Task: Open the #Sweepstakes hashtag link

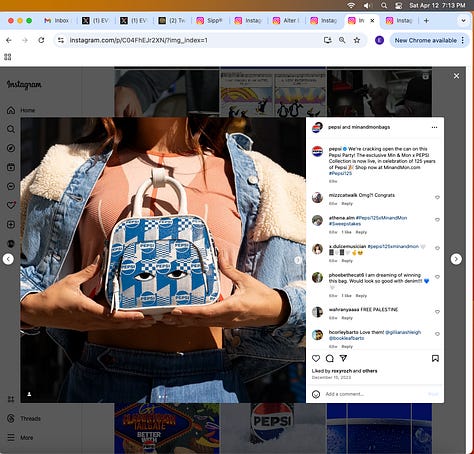Action: tap(345, 224)
